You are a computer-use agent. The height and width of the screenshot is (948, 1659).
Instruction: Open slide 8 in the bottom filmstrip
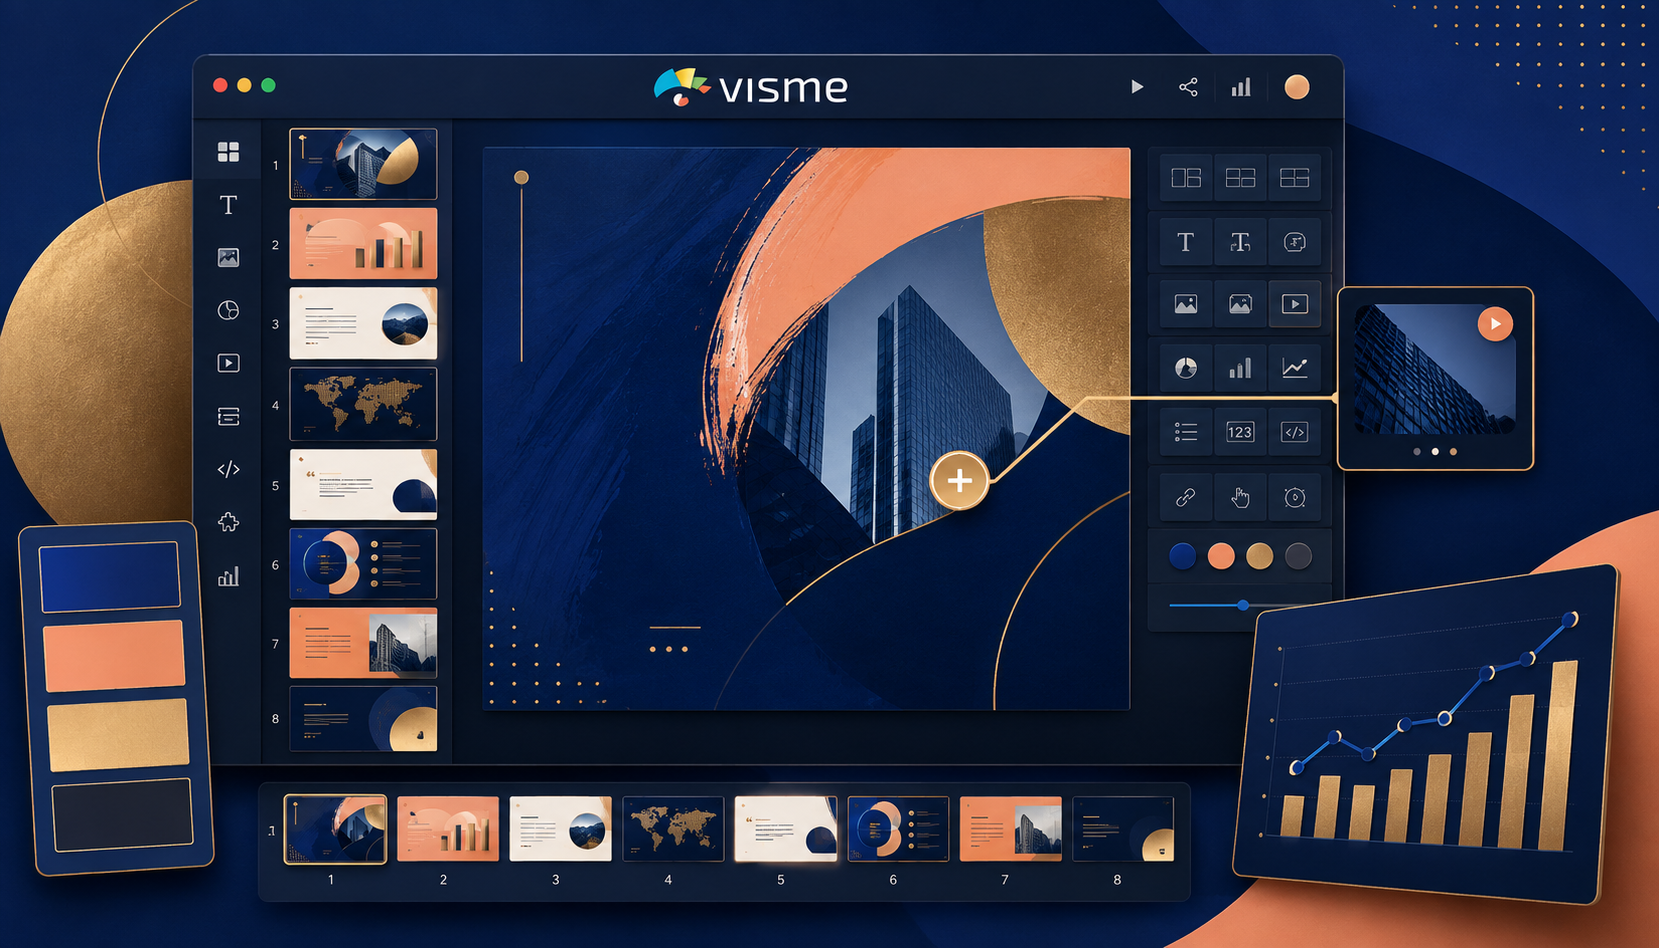(1123, 829)
